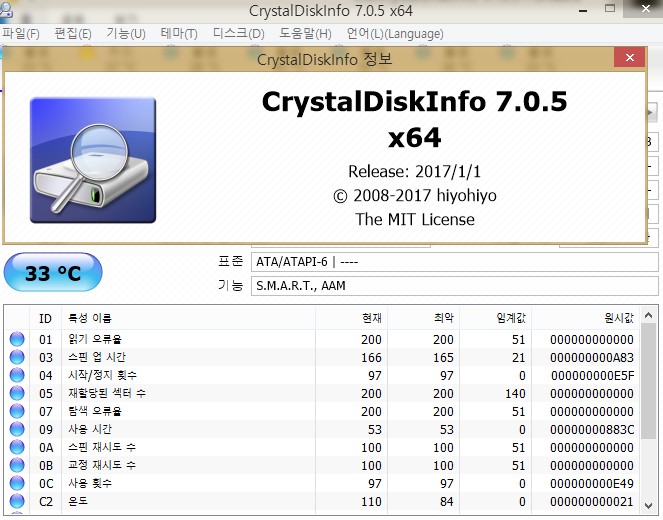Click status icon for 시작/정지 횟수 row

click(17, 375)
